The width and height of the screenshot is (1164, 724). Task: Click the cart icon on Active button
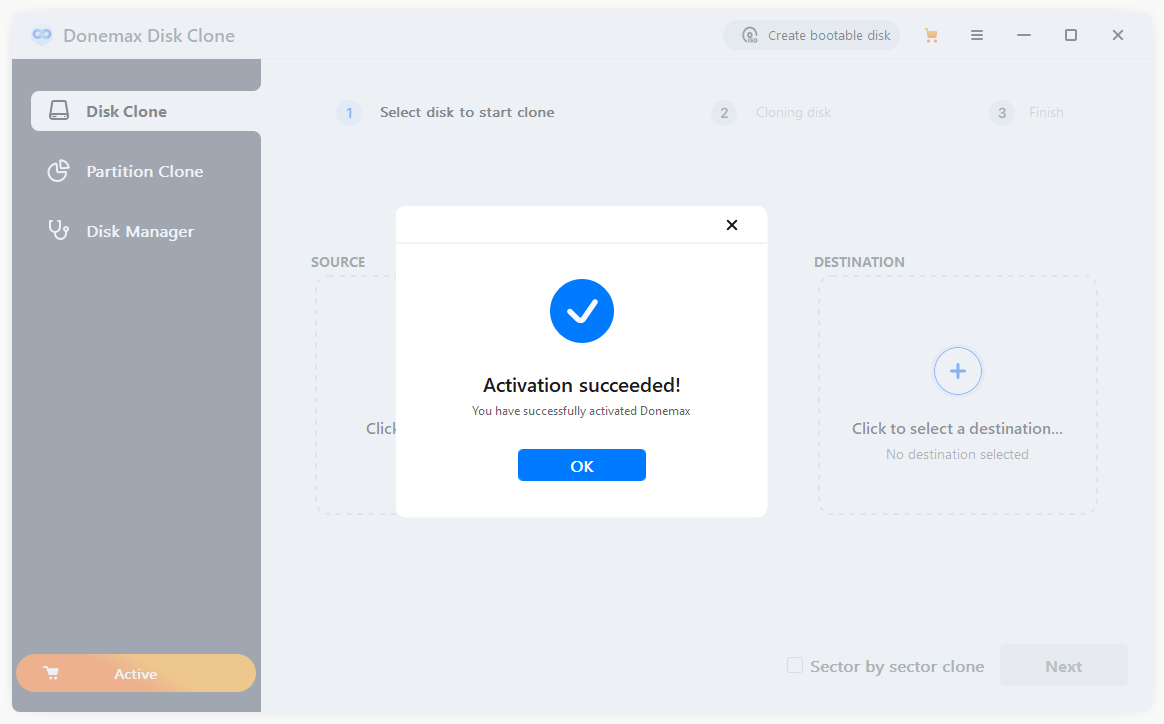click(51, 673)
